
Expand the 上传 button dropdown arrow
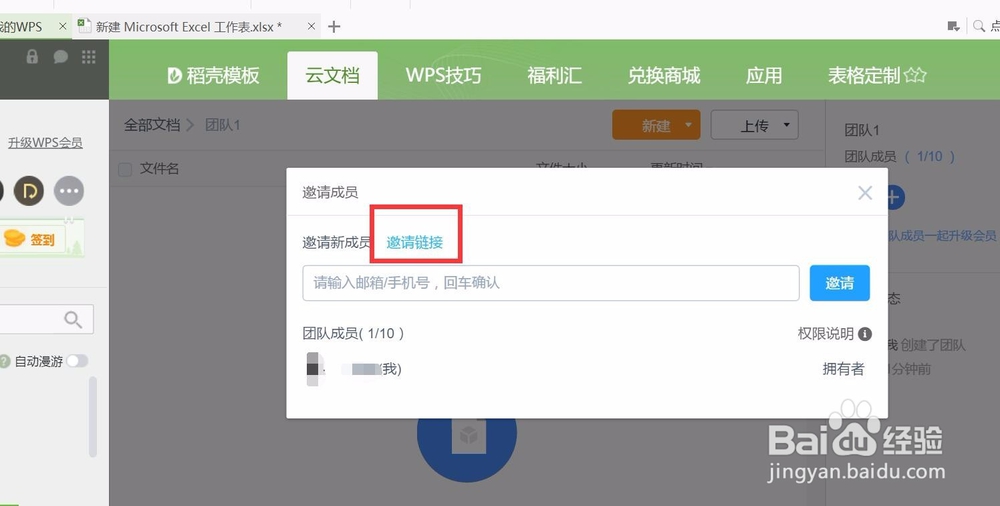tap(786, 125)
